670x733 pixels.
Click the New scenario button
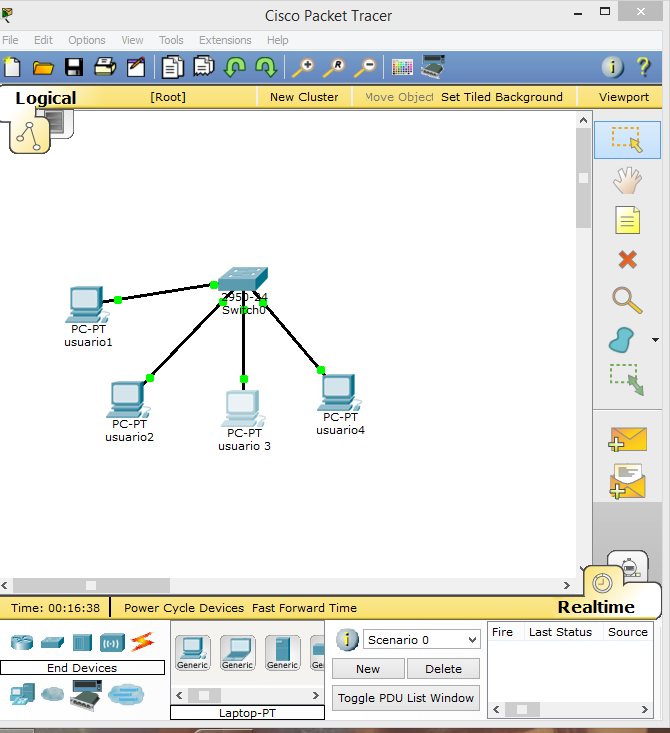point(368,669)
